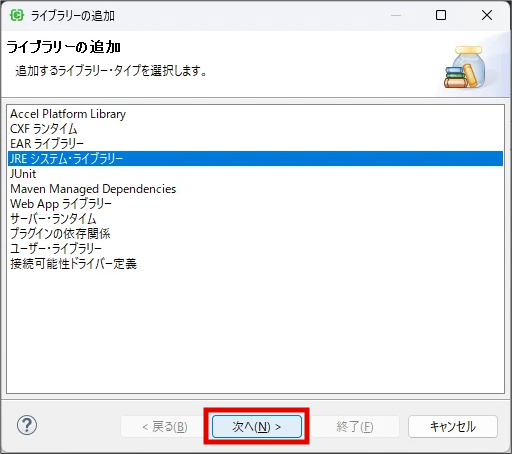
Task: Click the 終了(F) button
Action: (355, 426)
